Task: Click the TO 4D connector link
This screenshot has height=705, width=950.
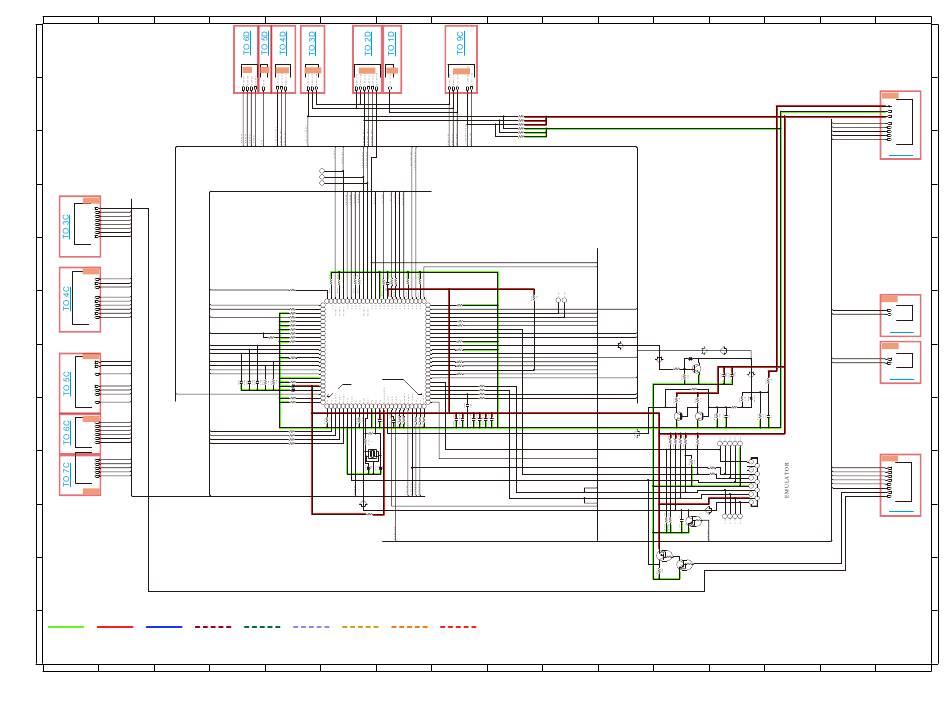Action: (283, 44)
